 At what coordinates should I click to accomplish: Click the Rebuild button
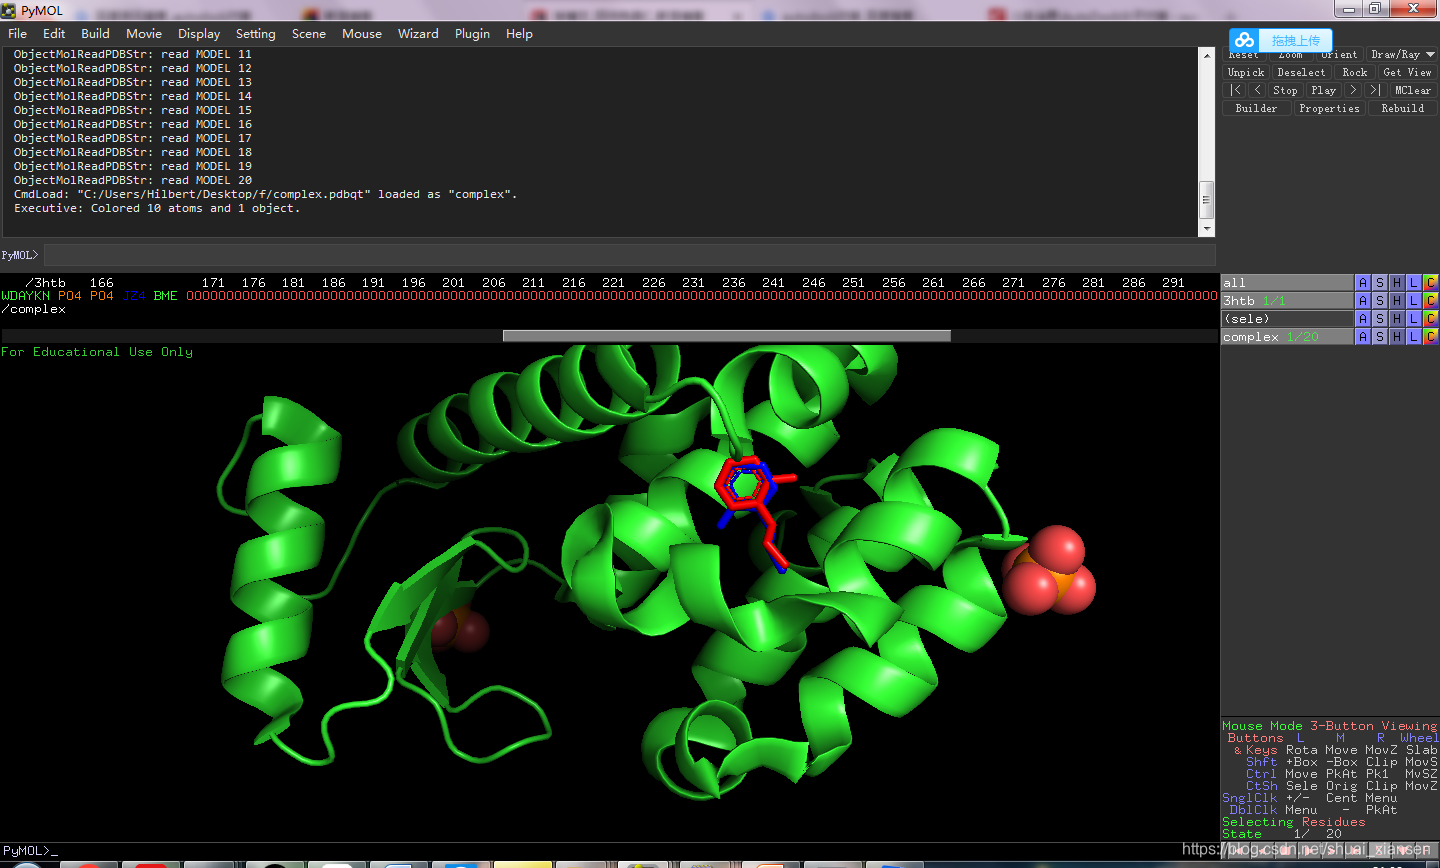coord(1402,108)
